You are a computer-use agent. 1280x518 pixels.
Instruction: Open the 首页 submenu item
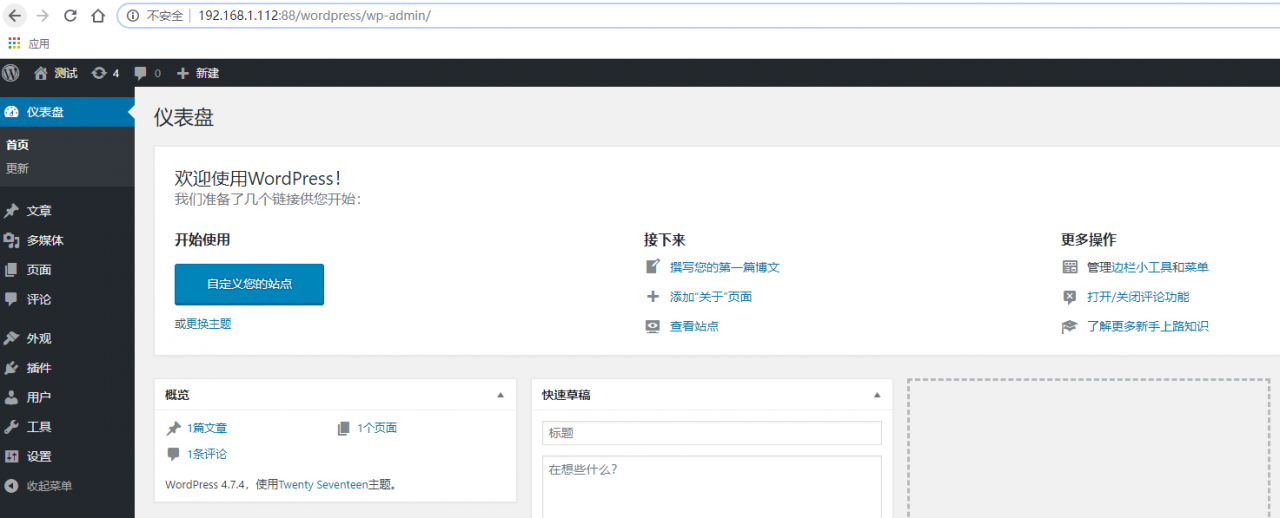pos(17,145)
